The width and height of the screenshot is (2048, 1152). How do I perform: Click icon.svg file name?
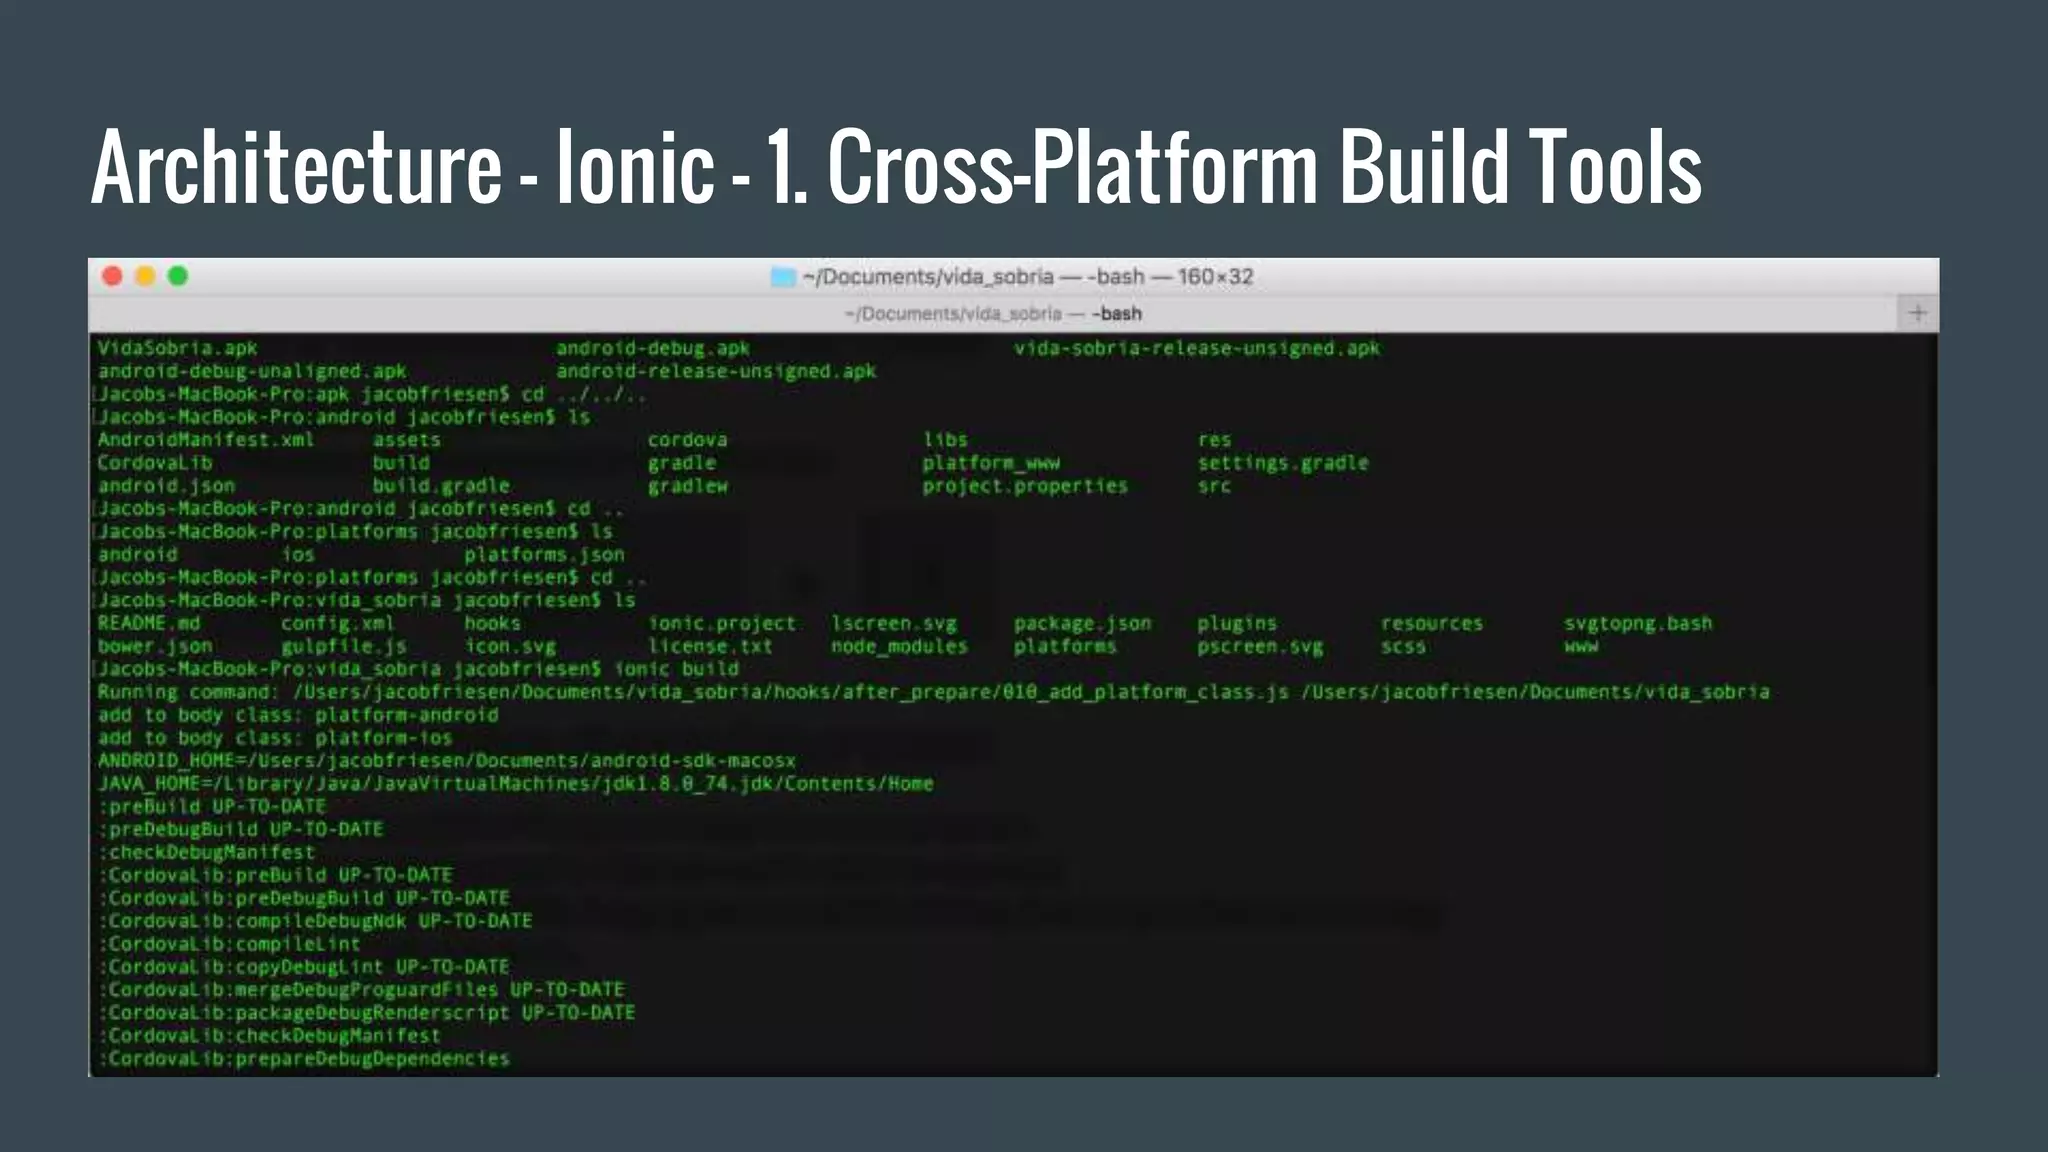point(510,647)
